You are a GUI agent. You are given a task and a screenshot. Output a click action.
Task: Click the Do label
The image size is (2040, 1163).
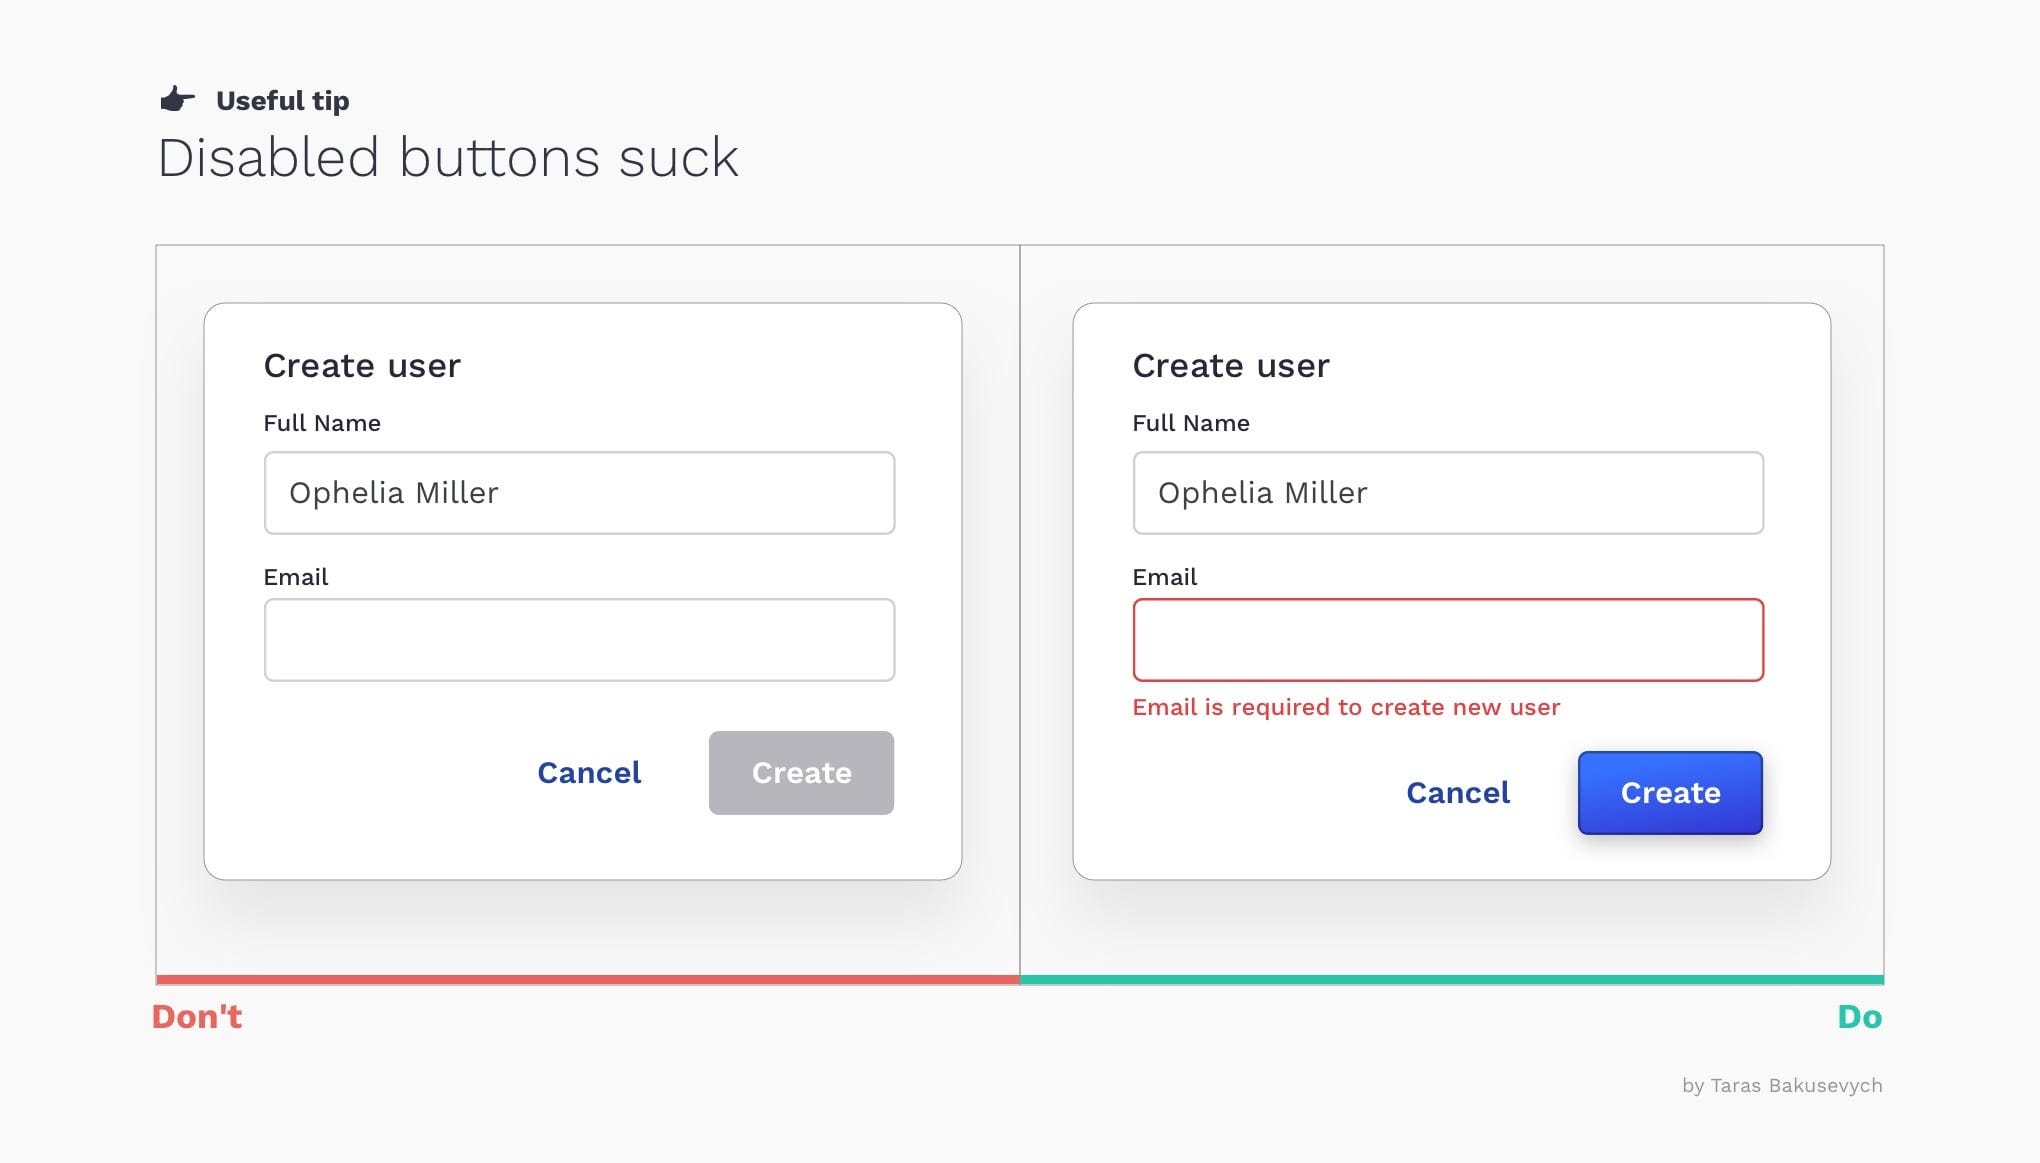(1860, 1015)
